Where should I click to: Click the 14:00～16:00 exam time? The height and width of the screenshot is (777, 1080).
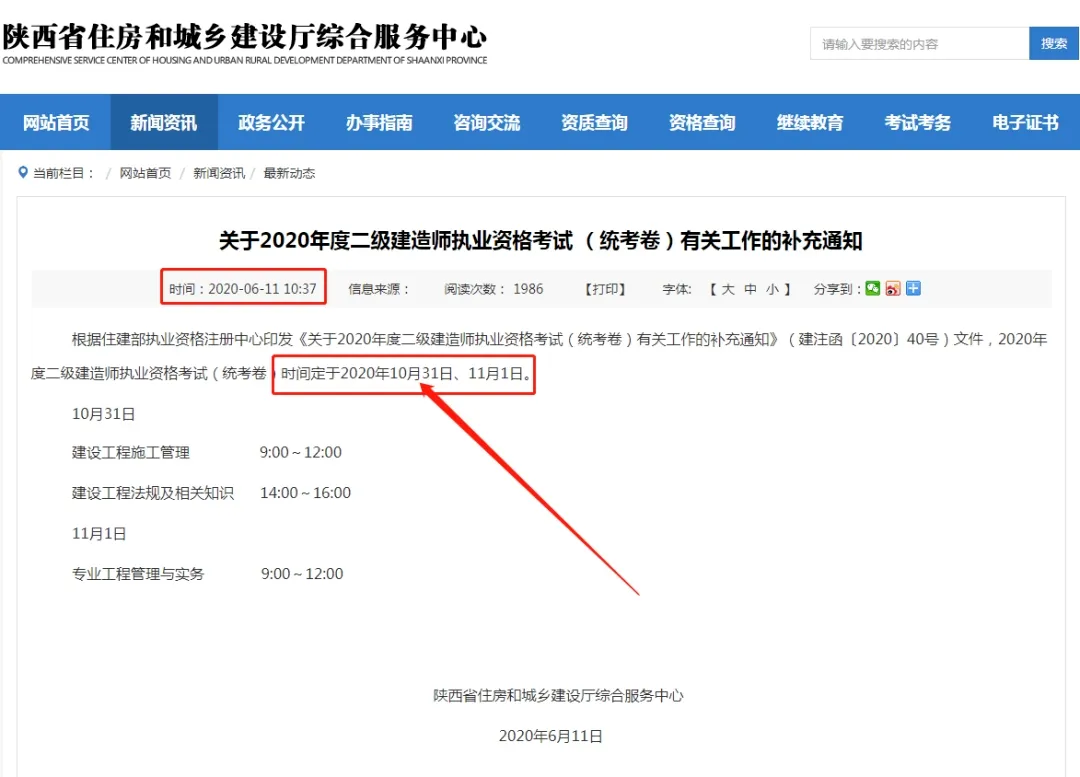[306, 493]
